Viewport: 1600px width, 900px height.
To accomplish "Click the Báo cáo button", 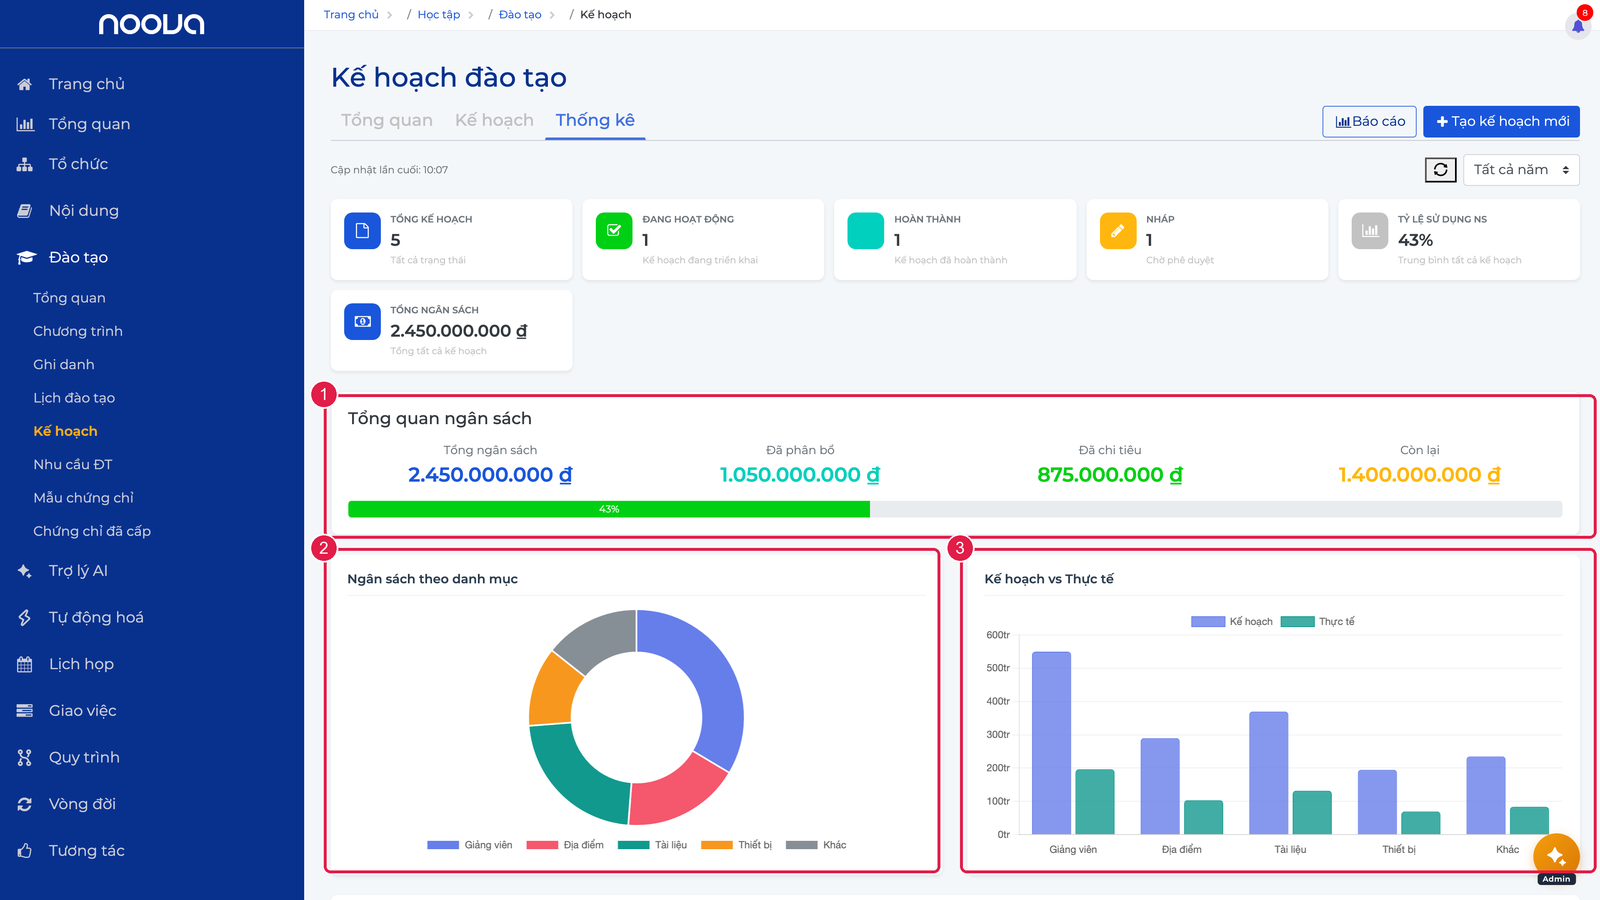I will point(1370,121).
